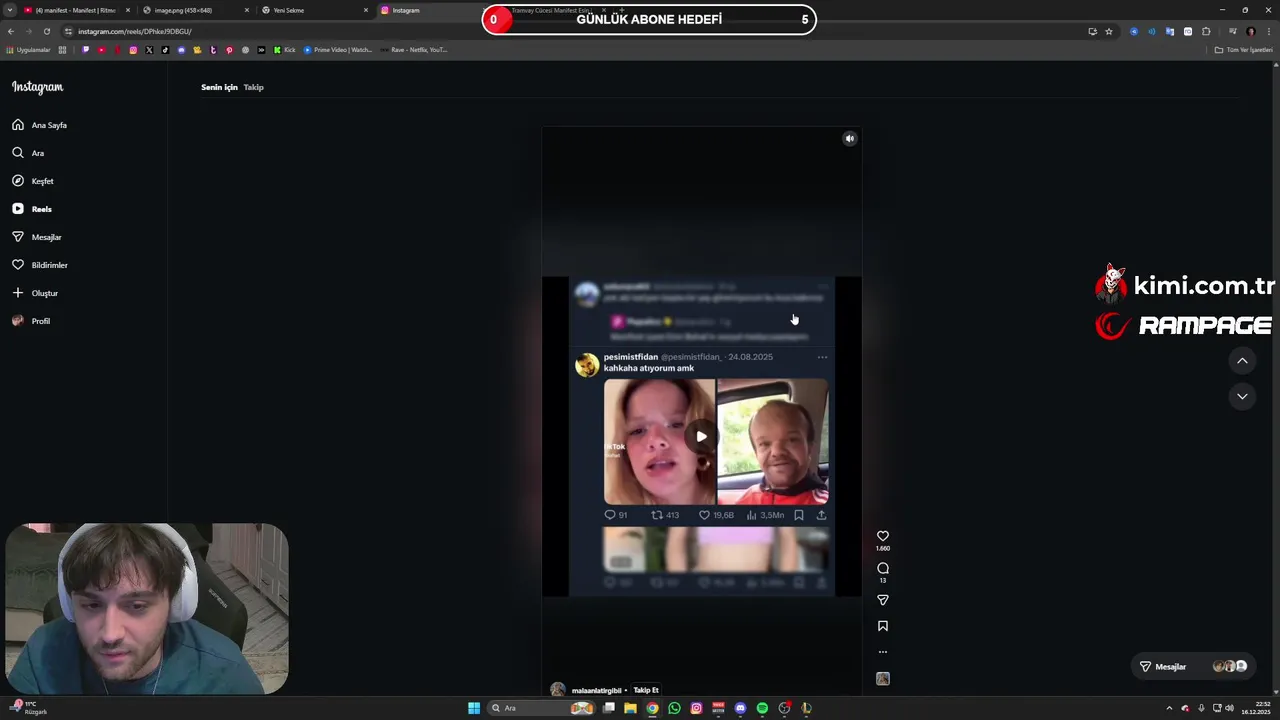Screen dimensions: 1280x720
Task: Open Prime Video bookmark
Action: click(337, 50)
